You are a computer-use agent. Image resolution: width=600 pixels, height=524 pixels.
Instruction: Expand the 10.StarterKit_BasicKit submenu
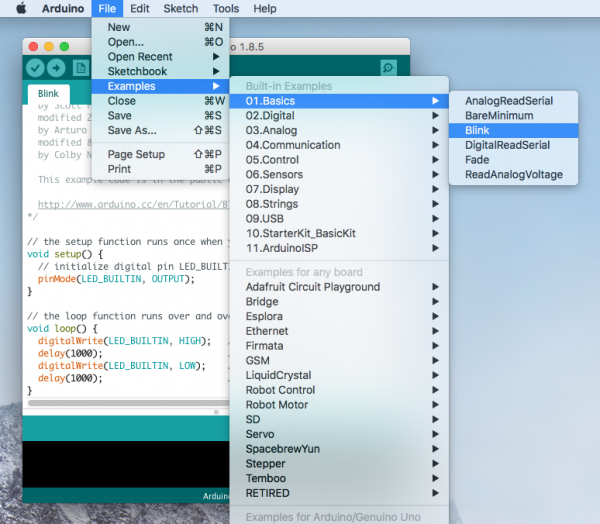[x=339, y=233]
